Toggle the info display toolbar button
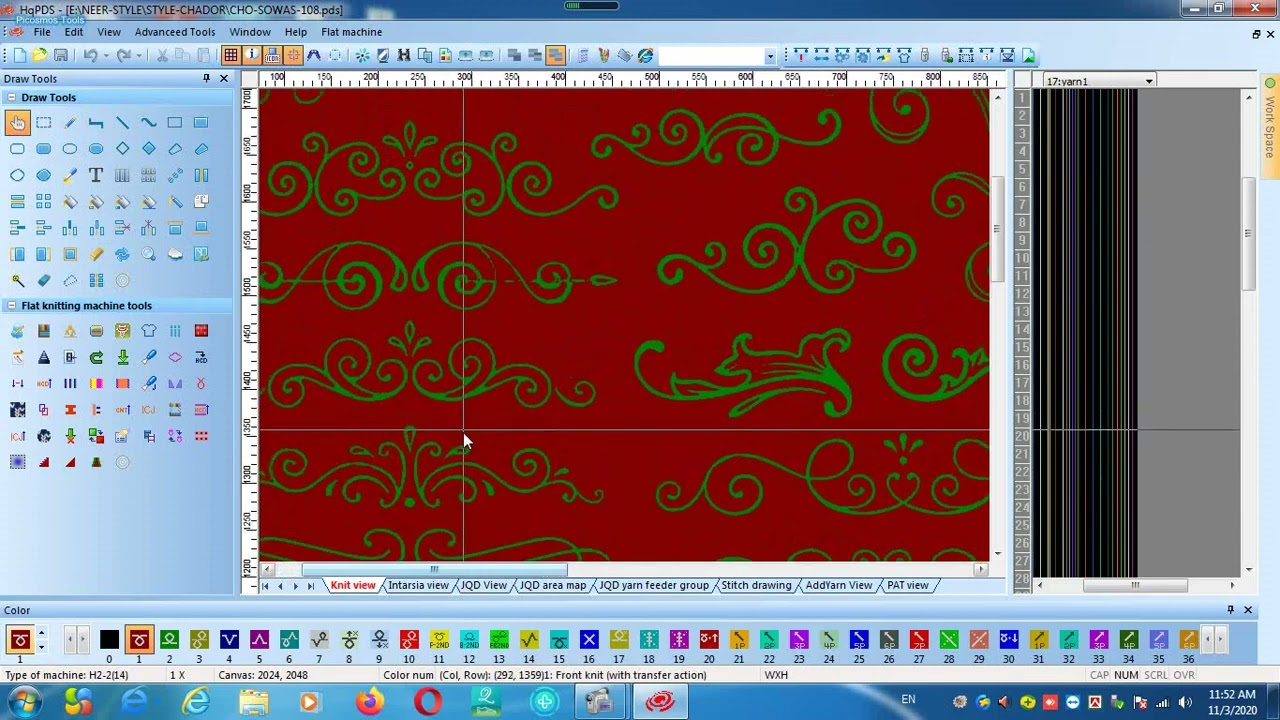The width and height of the screenshot is (1280, 720). 252,56
